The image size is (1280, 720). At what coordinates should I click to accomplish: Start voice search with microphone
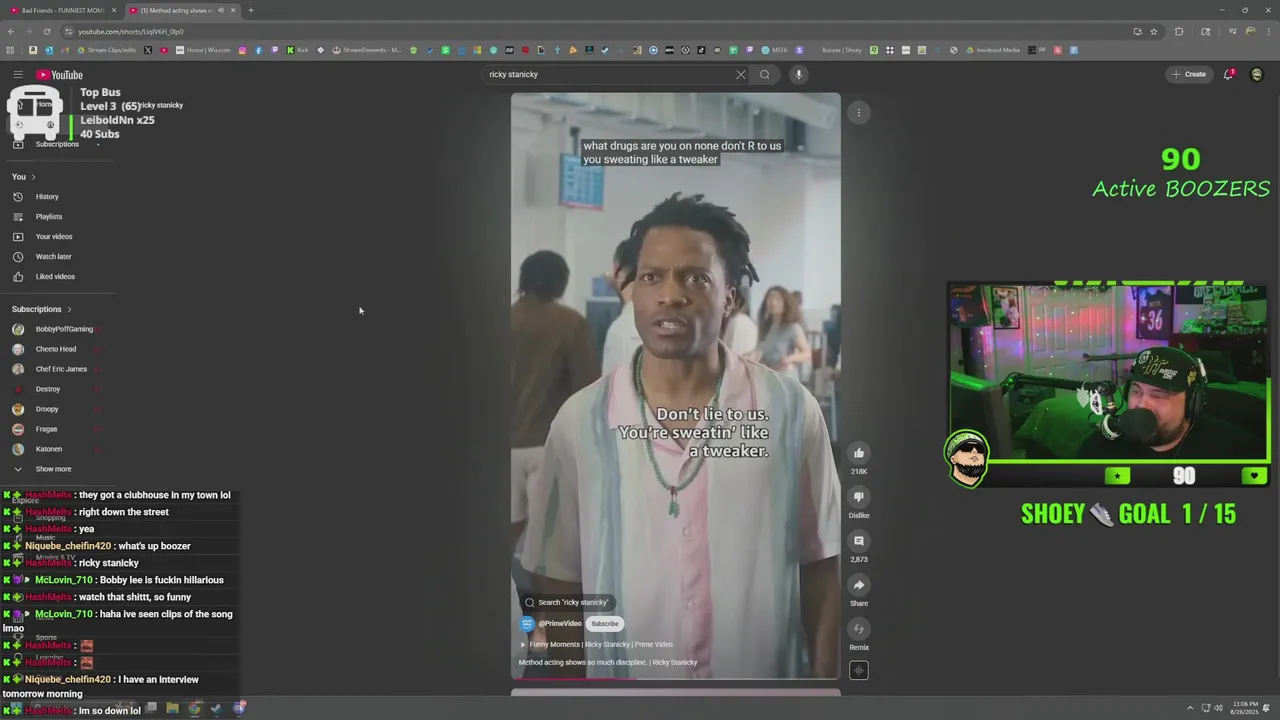798,74
